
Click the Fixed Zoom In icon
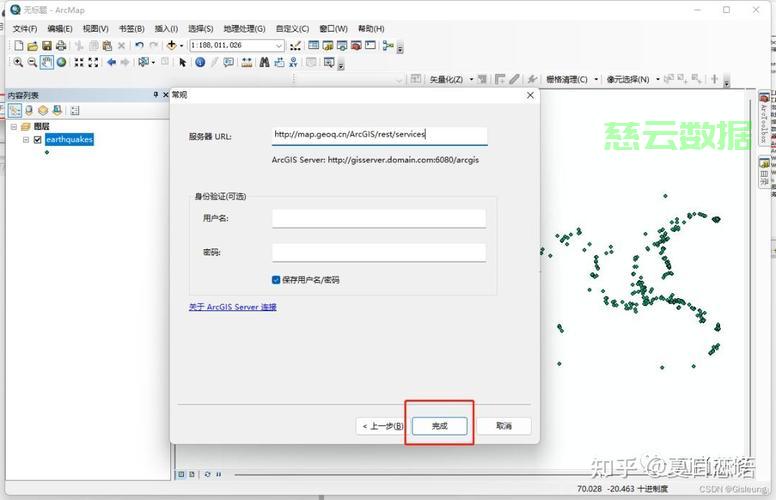click(79, 62)
